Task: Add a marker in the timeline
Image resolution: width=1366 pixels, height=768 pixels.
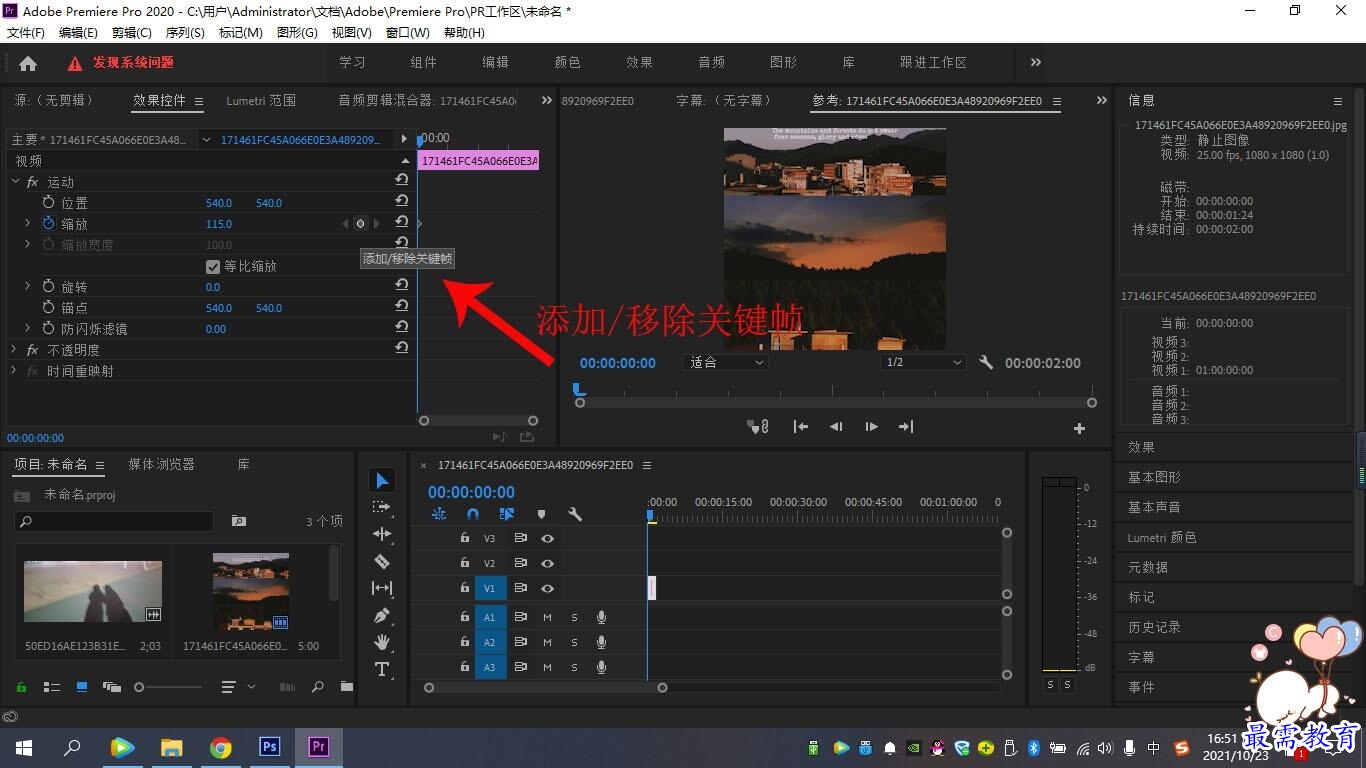Action: [541, 514]
